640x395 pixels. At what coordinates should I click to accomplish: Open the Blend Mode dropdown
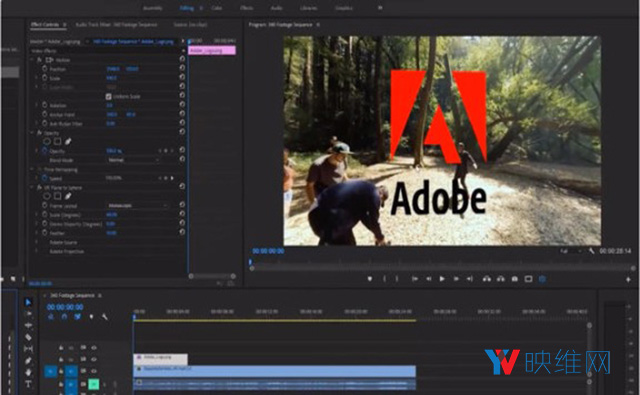(133, 160)
